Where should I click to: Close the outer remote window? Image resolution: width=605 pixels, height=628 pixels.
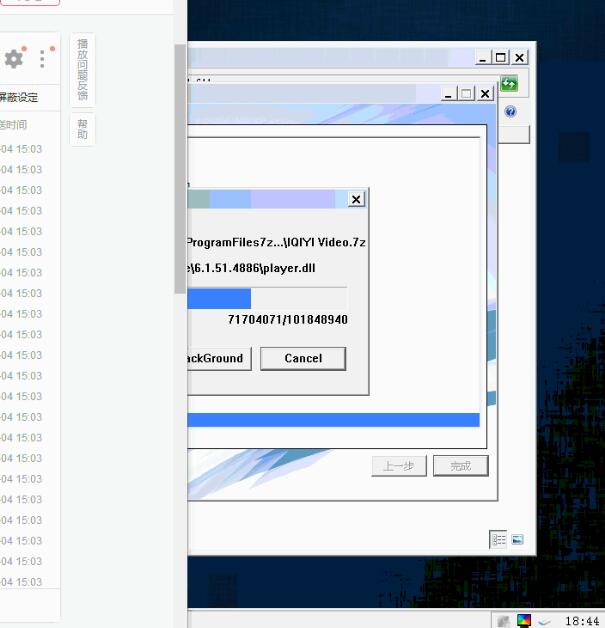pos(519,58)
